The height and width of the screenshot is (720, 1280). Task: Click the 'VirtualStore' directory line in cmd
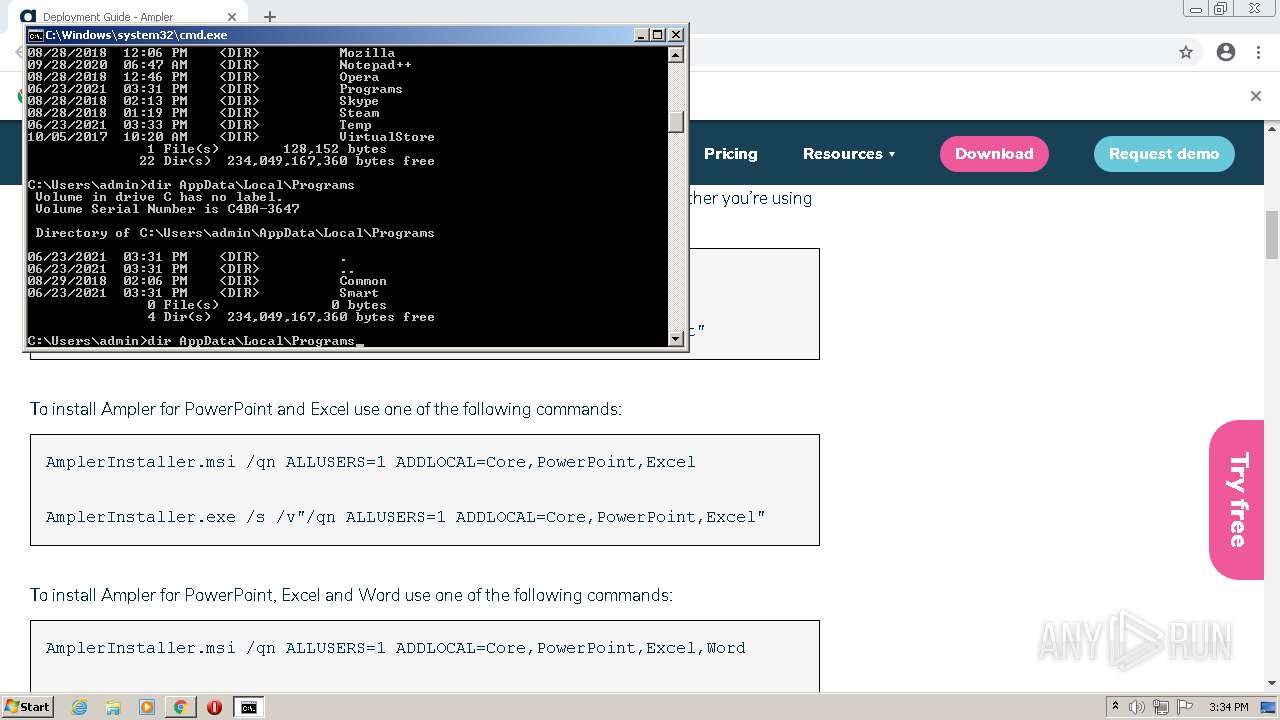point(231,137)
